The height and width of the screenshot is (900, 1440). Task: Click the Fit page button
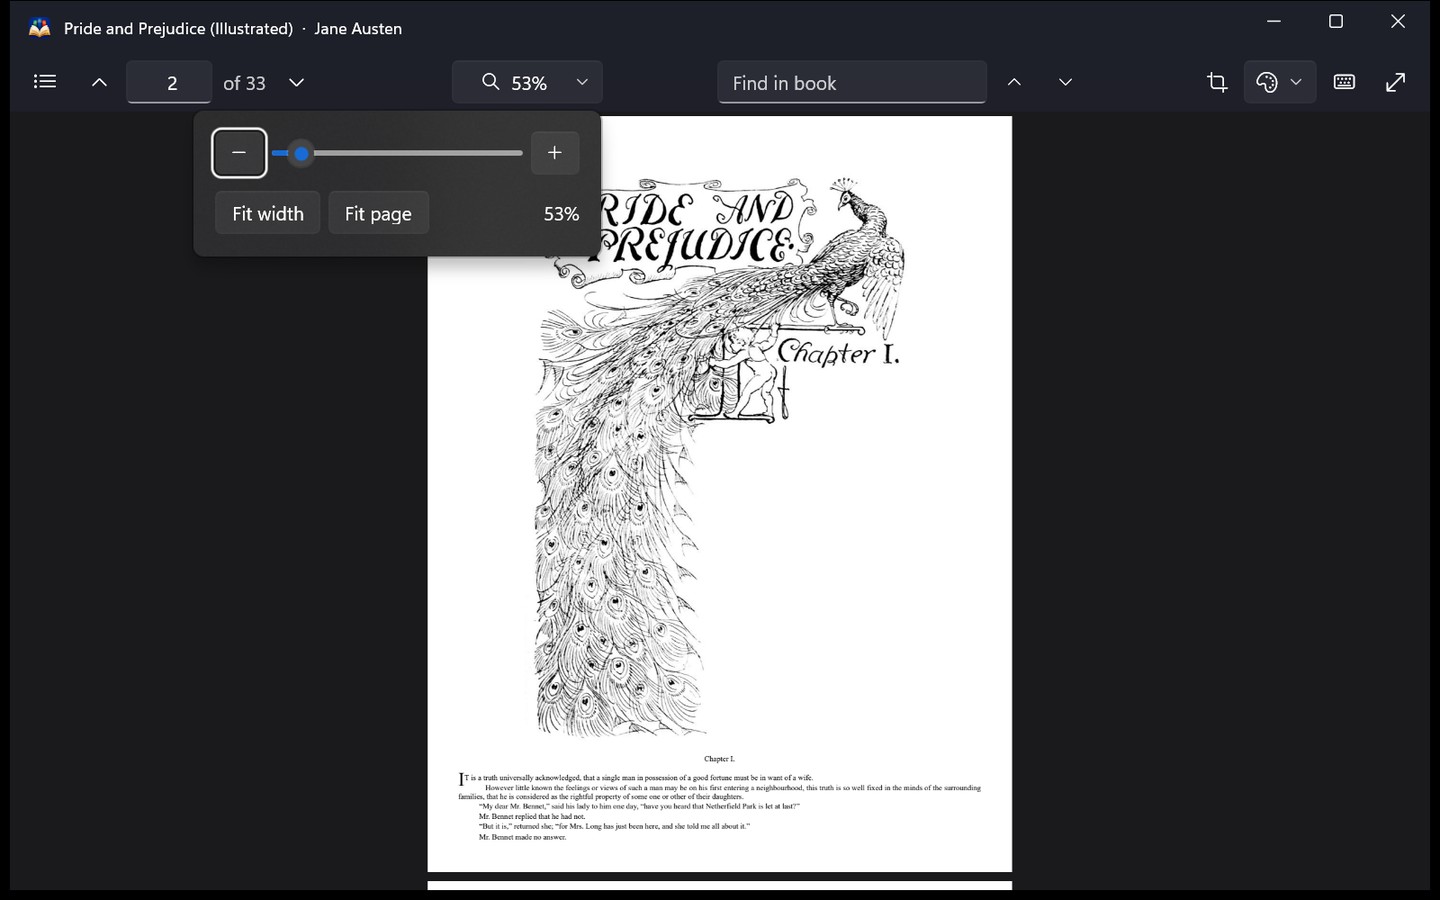click(378, 213)
